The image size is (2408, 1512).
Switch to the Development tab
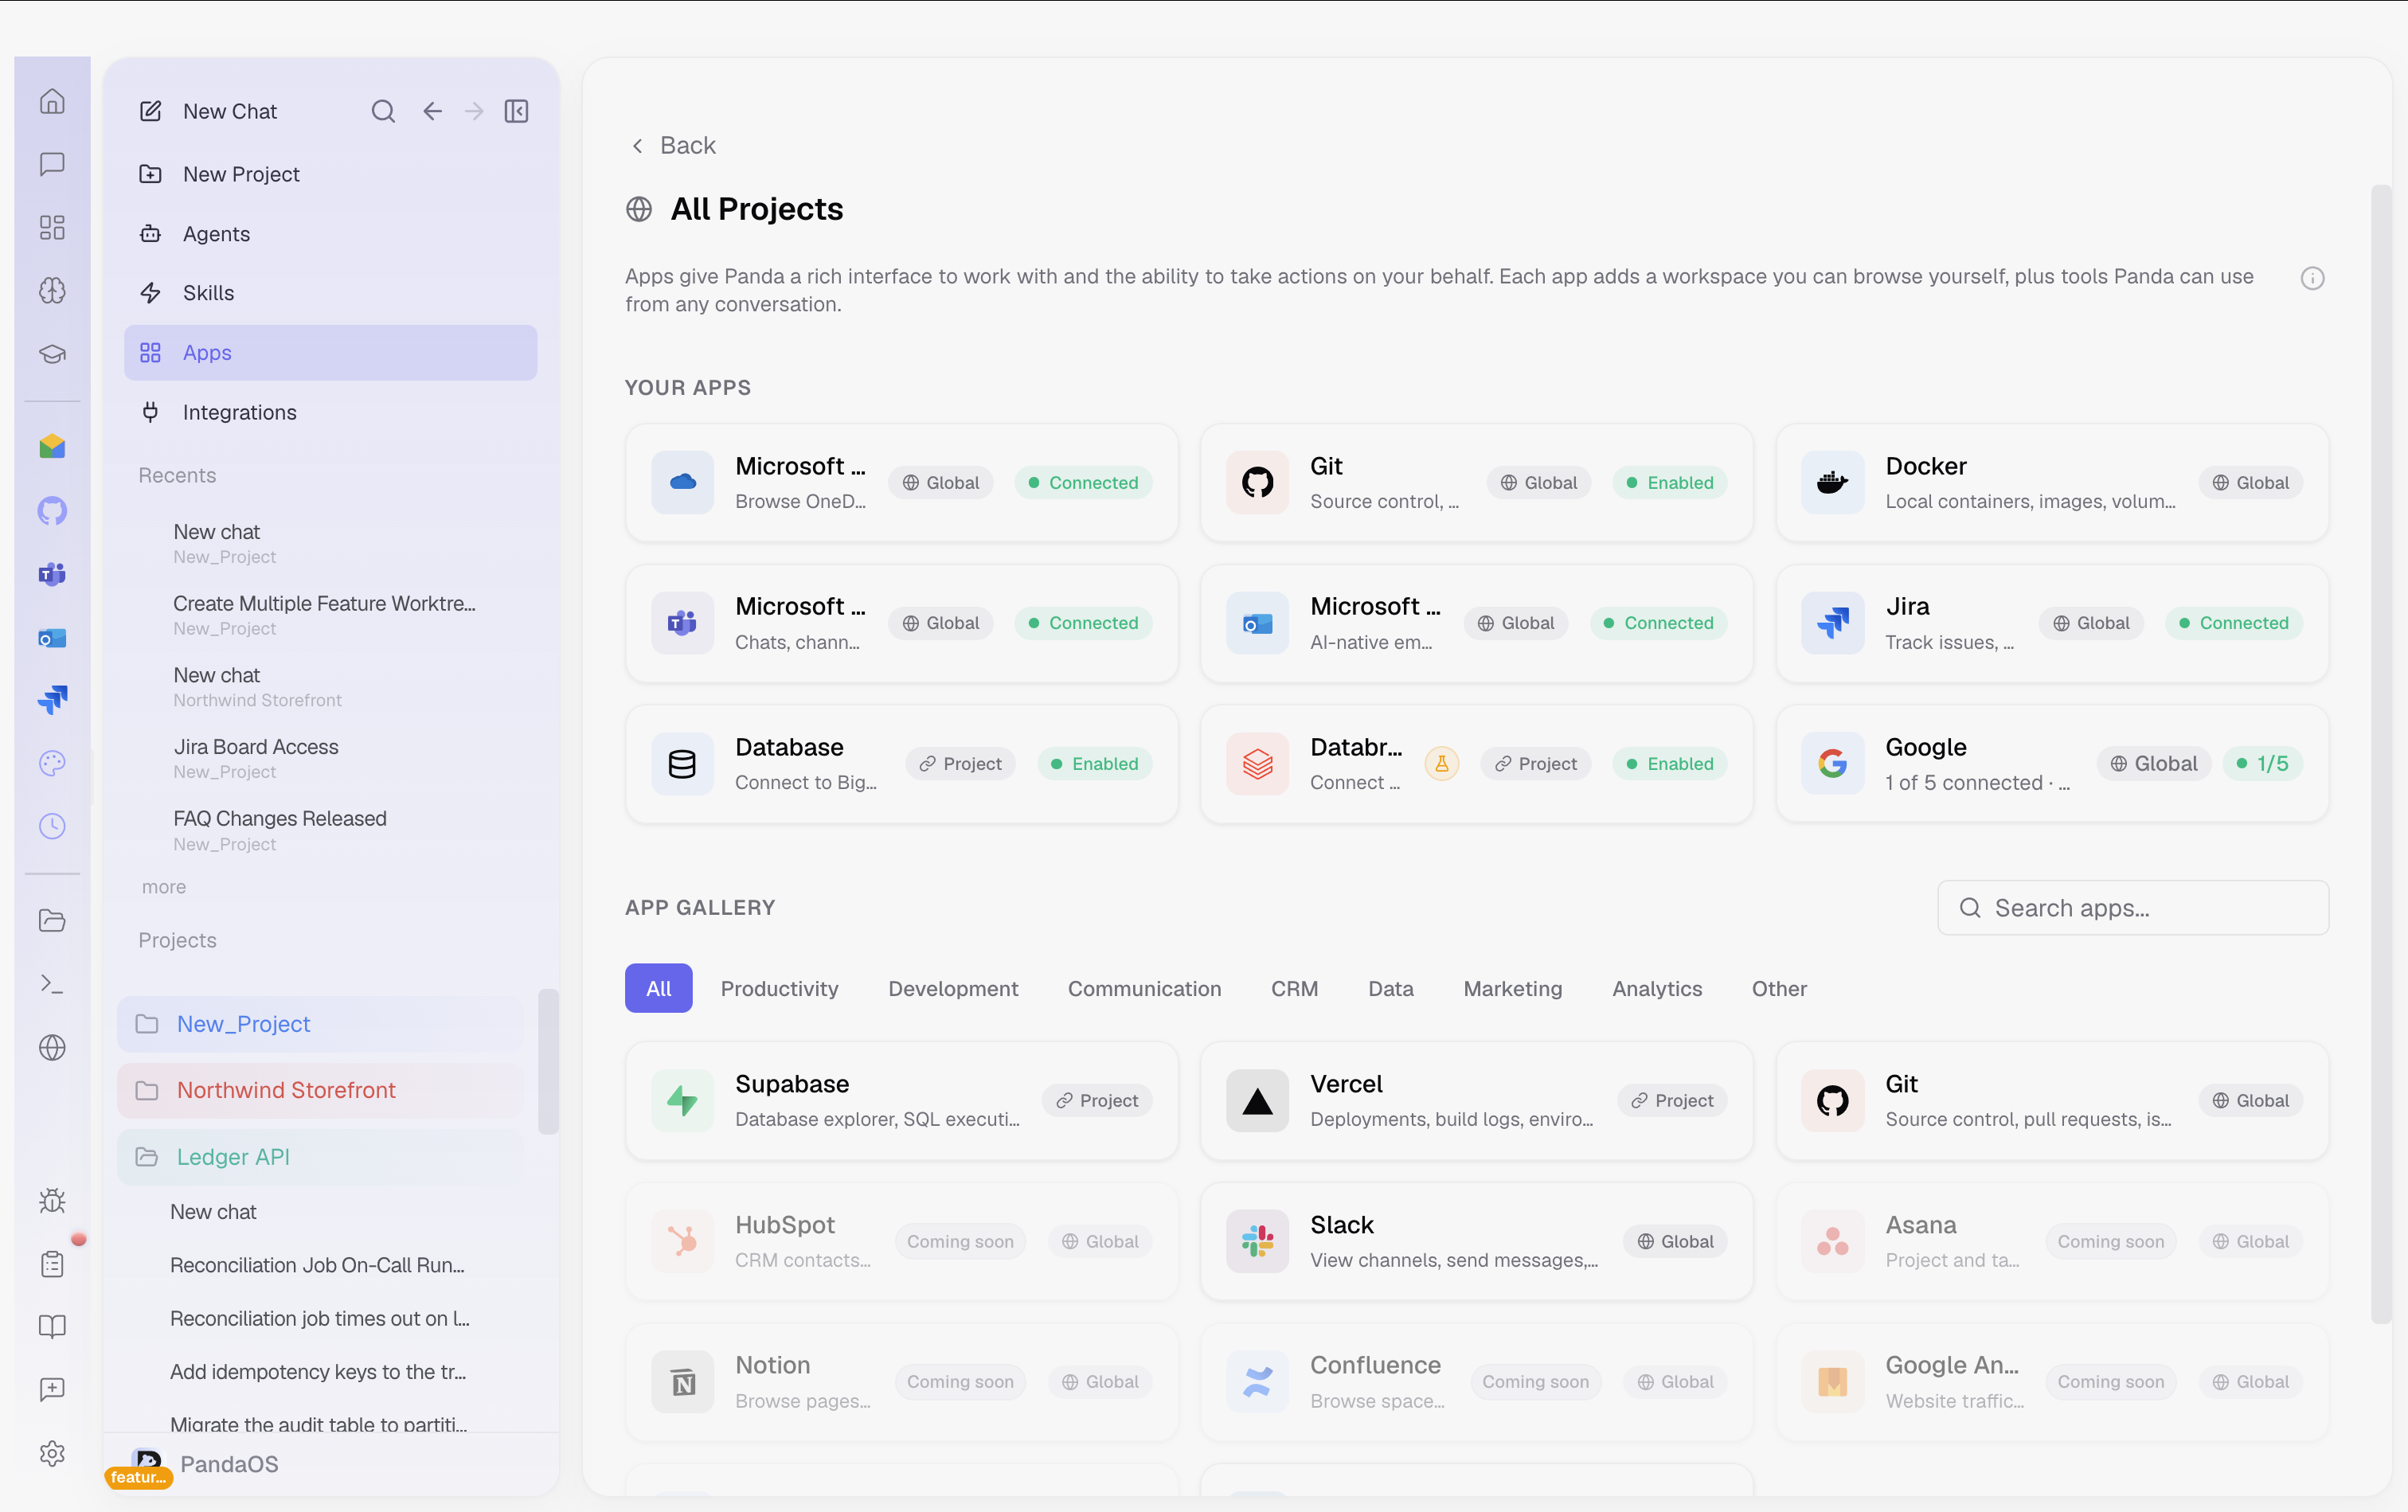coord(953,989)
